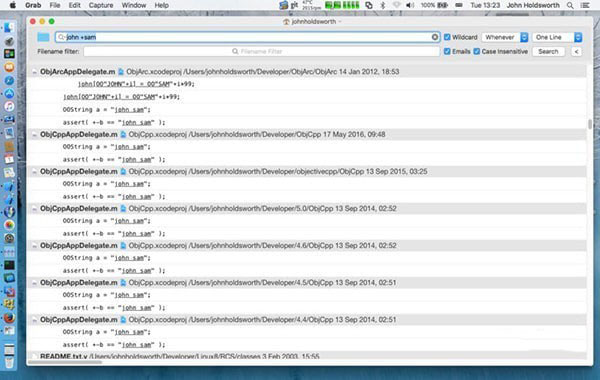Open the Whenever date dropdown

pyautogui.click(x=505, y=37)
